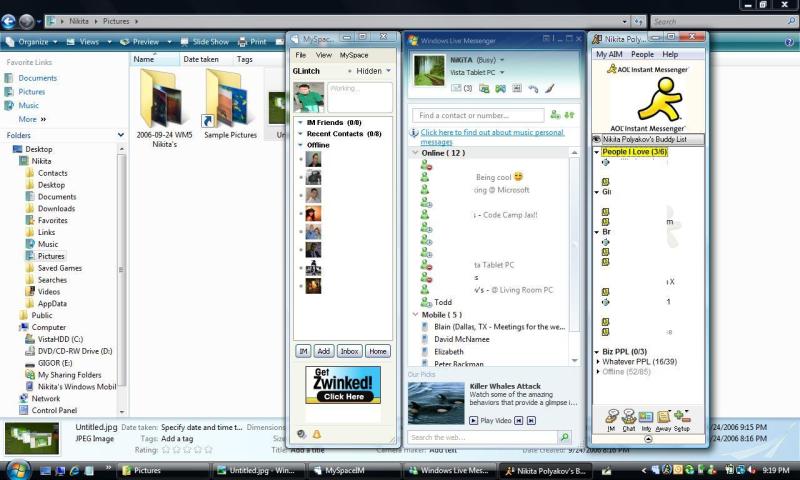Click the AIM Info icon
Screen dimensions: 800x480
click(646, 420)
